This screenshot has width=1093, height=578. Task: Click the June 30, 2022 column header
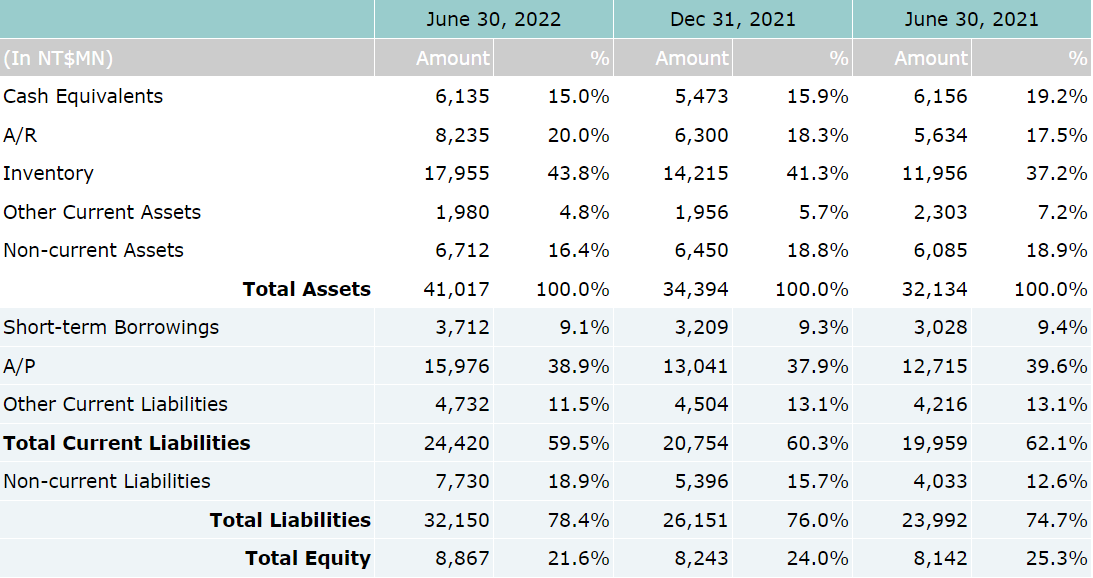tap(493, 19)
